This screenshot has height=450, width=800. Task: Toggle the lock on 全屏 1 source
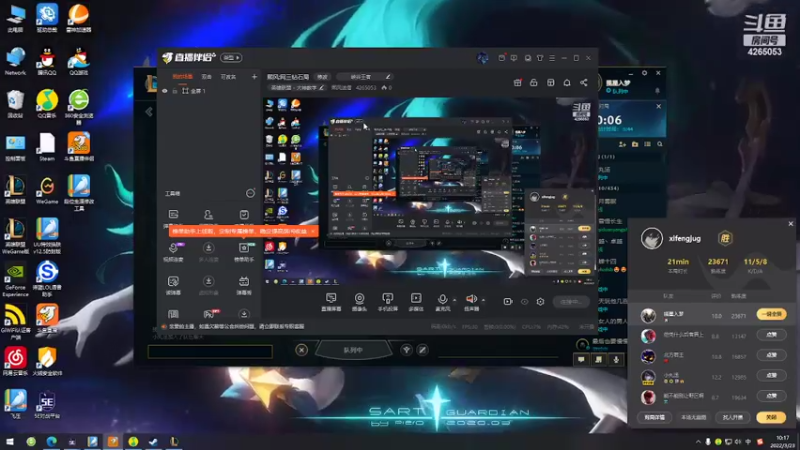174,91
